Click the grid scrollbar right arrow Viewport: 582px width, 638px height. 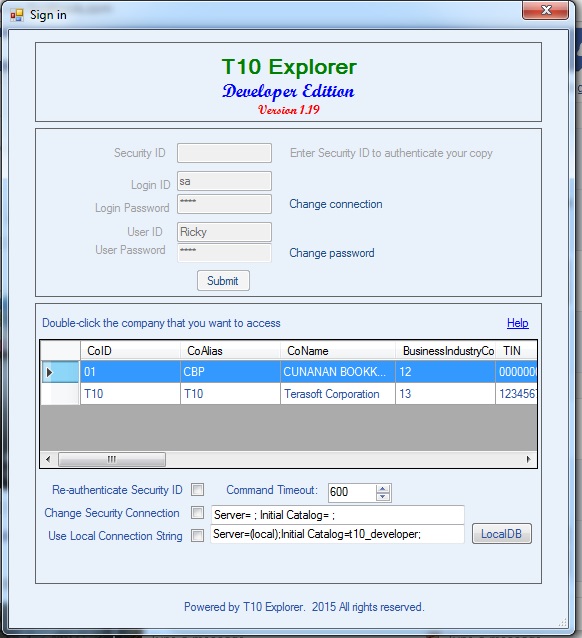click(x=528, y=459)
